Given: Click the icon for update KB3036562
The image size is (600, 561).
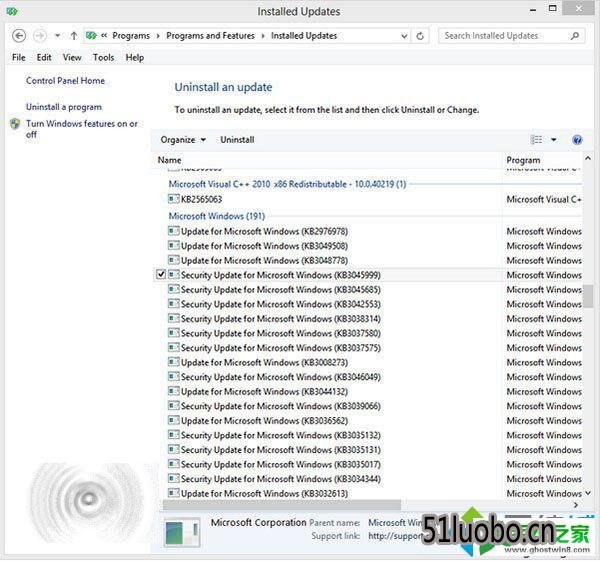Looking at the screenshot, I should click(x=174, y=420).
